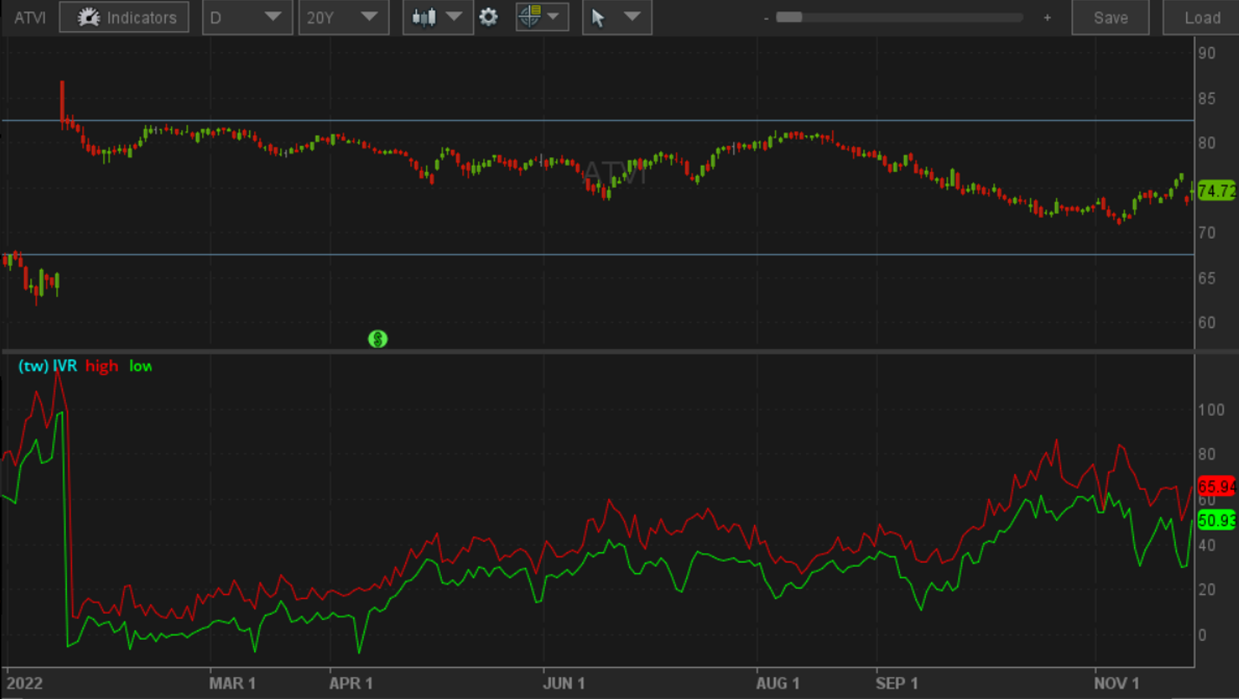Select the pointer cursor tool
This screenshot has height=699, width=1239.
(x=598, y=17)
